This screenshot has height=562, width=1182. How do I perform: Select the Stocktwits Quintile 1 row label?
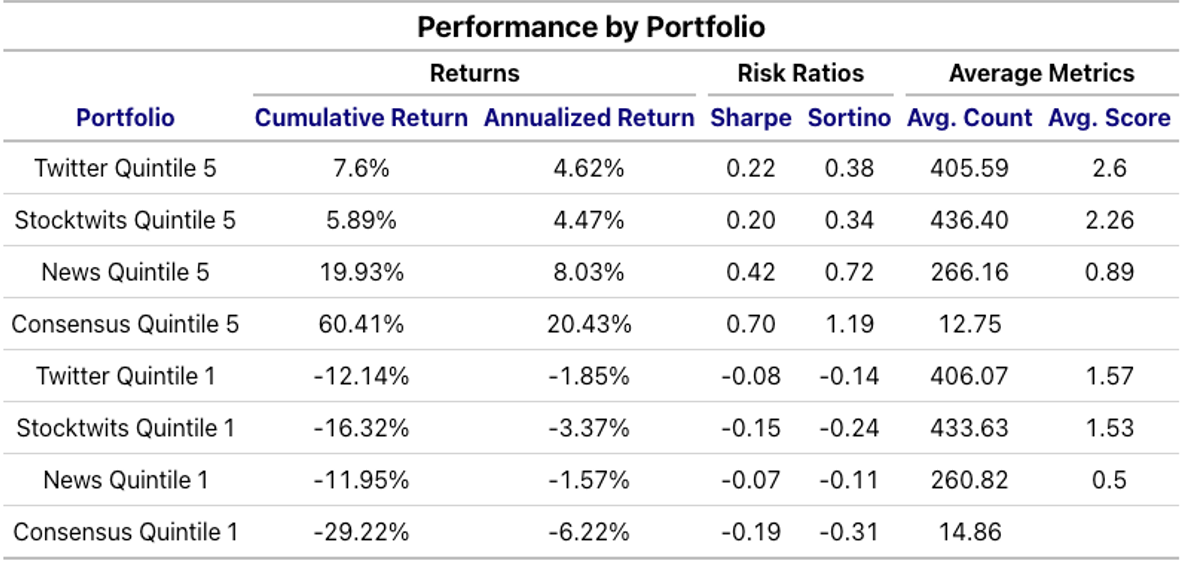(125, 428)
